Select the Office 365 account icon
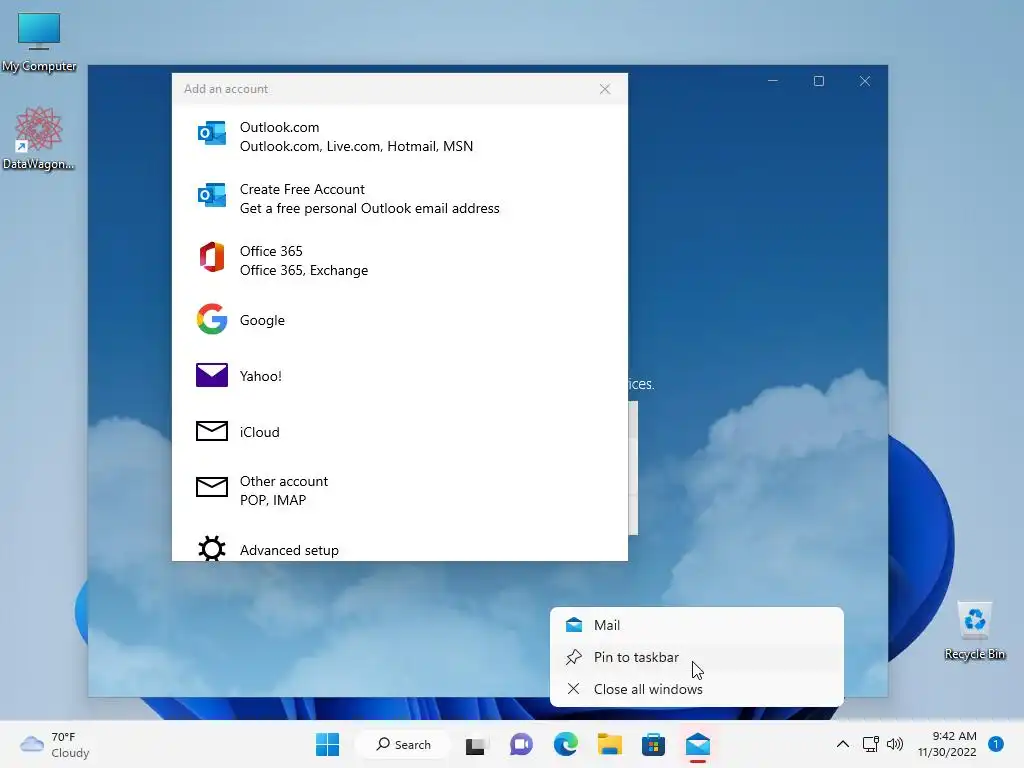 (x=212, y=257)
